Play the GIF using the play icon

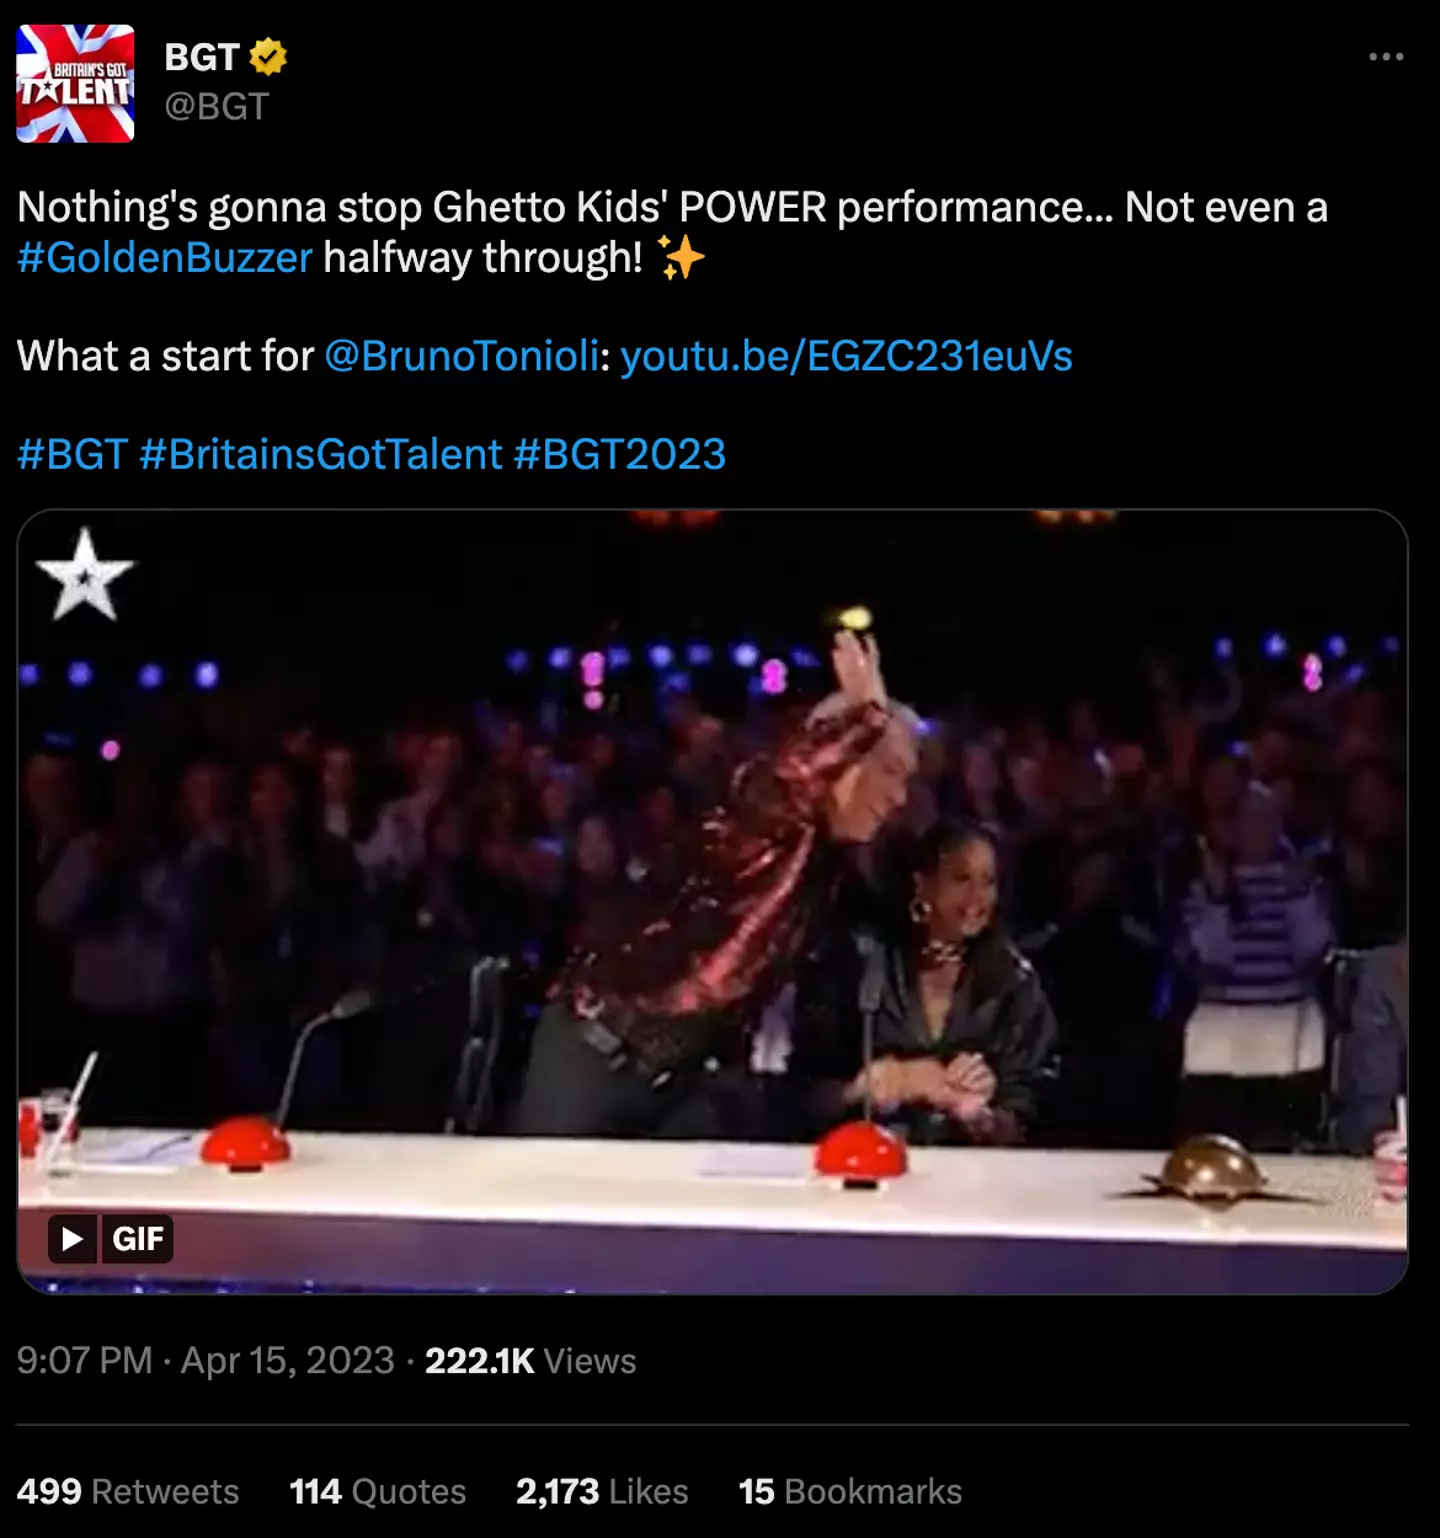pyautogui.click(x=73, y=1239)
